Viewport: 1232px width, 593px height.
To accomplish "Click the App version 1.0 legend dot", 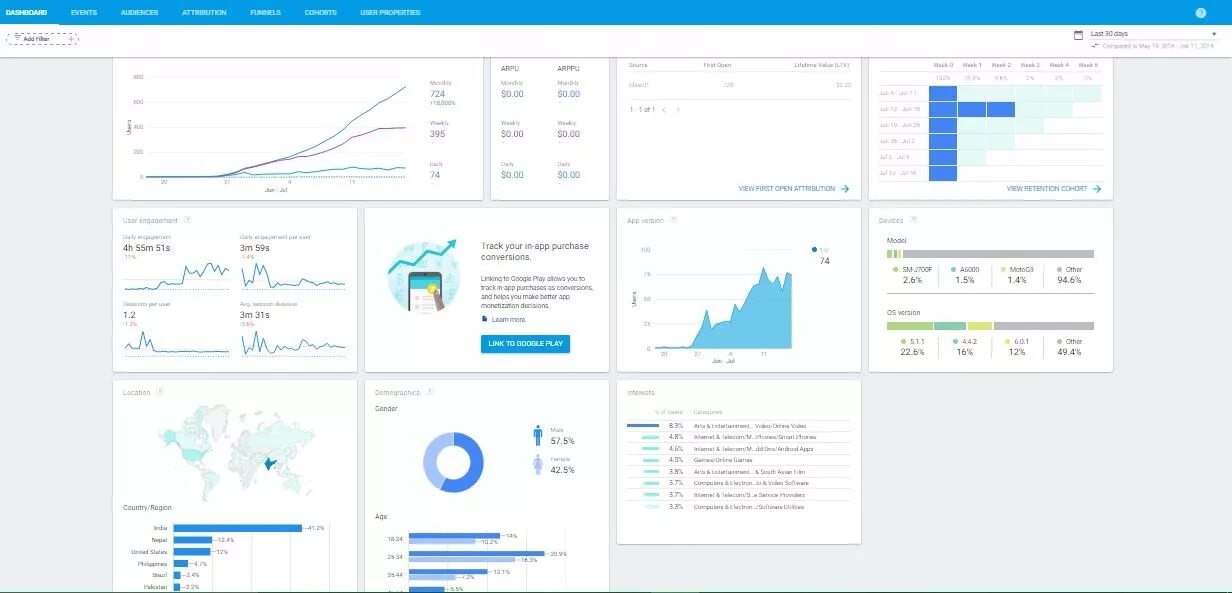I will pyautogui.click(x=815, y=250).
